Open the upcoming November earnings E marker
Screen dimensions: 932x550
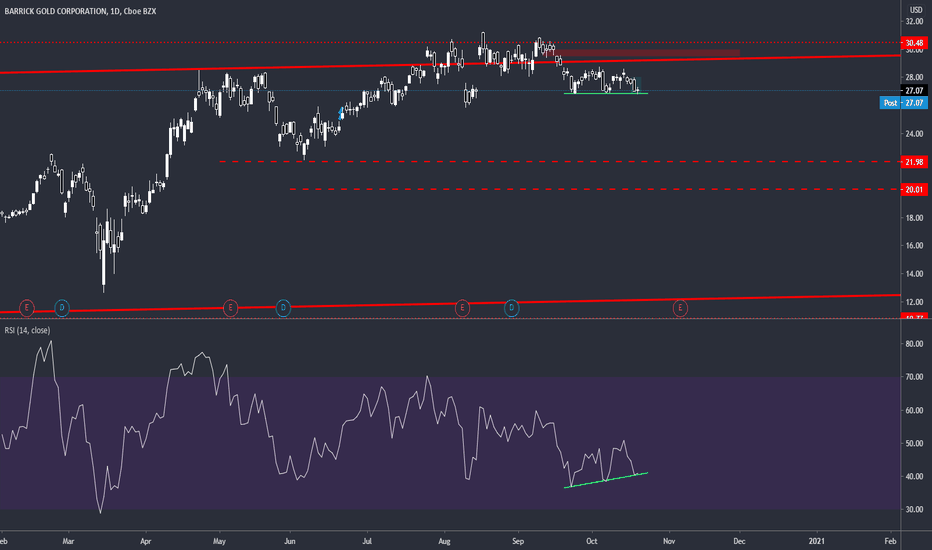[x=680, y=308]
